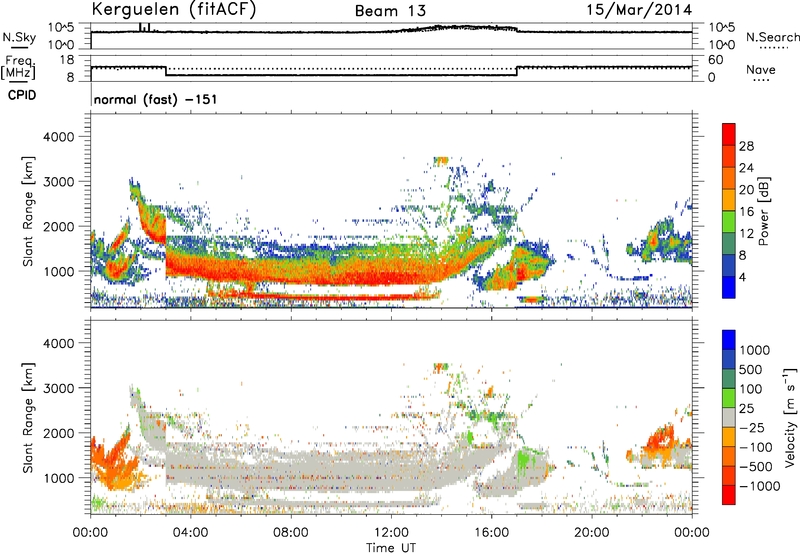Click the 4000 tick on power panel axis
Viewport: 800px width, 554px height.
coord(58,137)
